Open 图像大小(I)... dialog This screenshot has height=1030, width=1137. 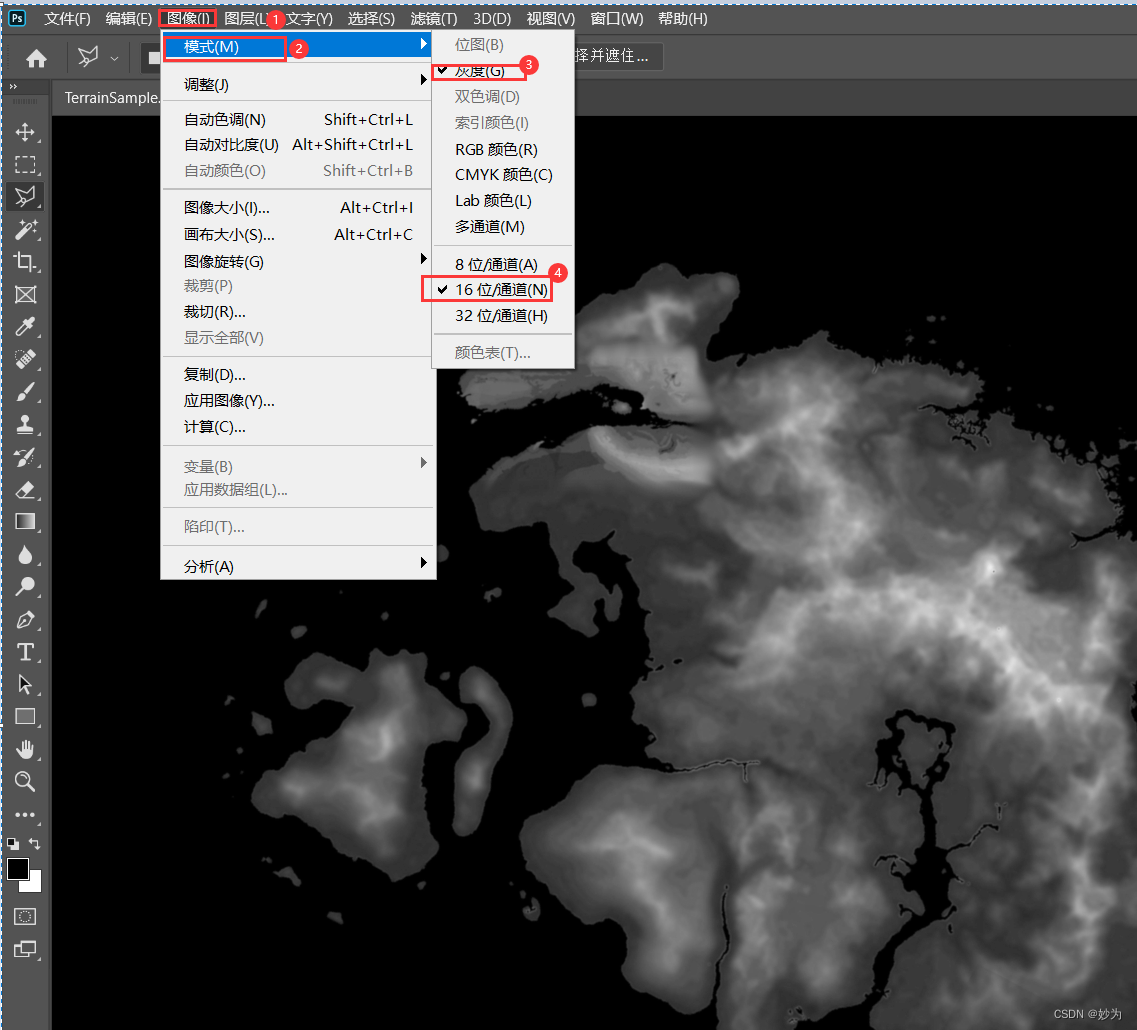(297, 208)
